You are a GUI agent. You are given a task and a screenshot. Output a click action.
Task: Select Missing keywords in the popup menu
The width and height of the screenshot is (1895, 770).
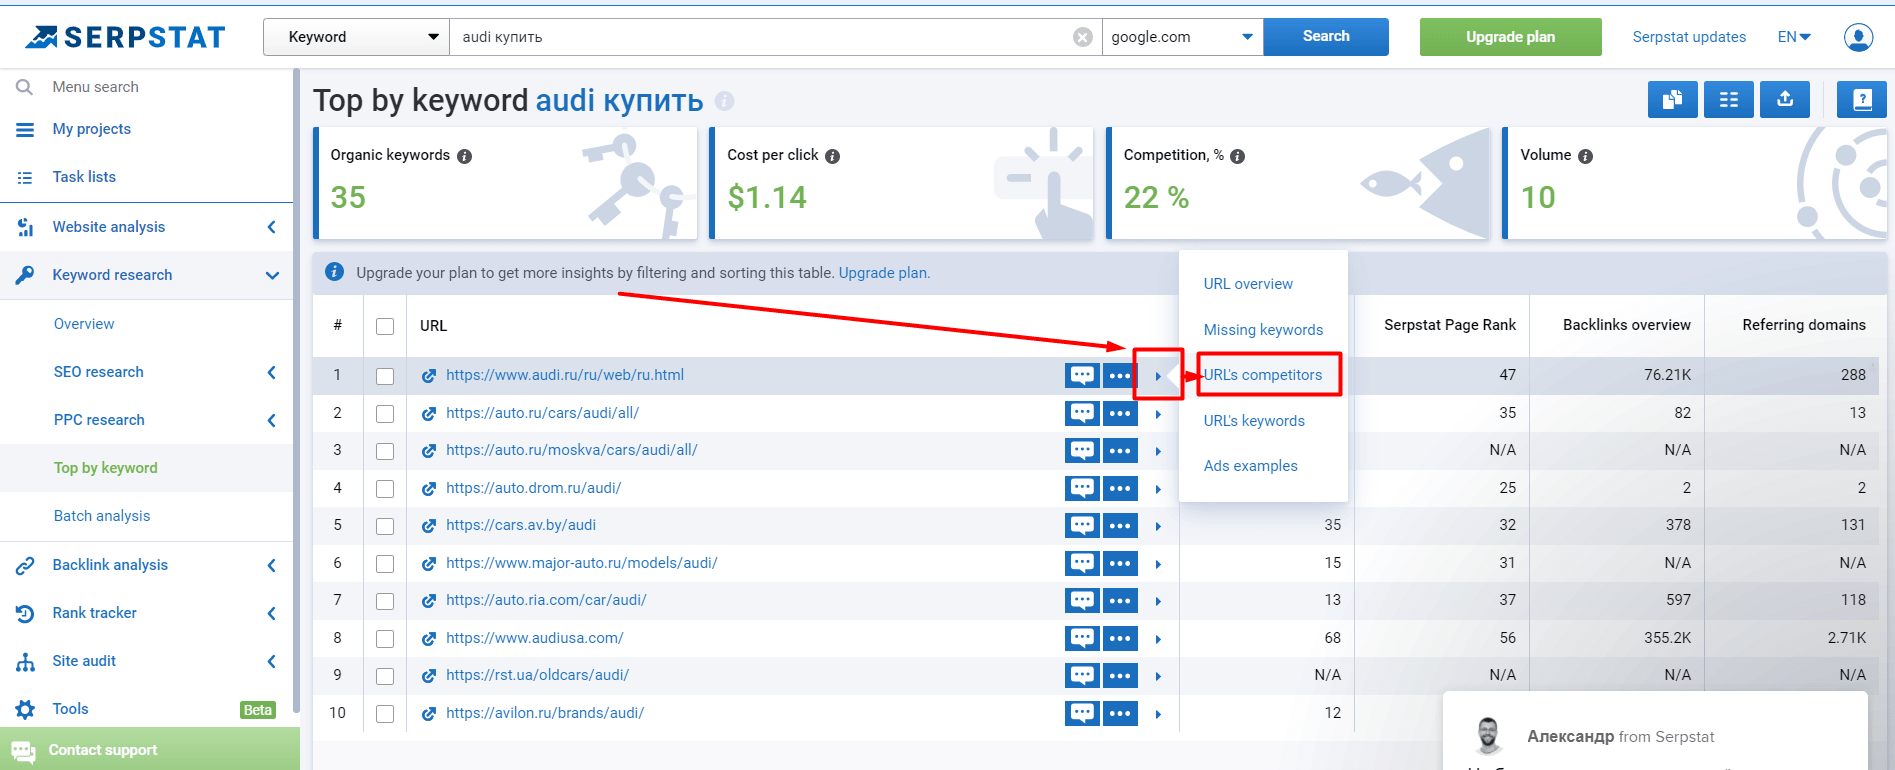click(x=1263, y=330)
